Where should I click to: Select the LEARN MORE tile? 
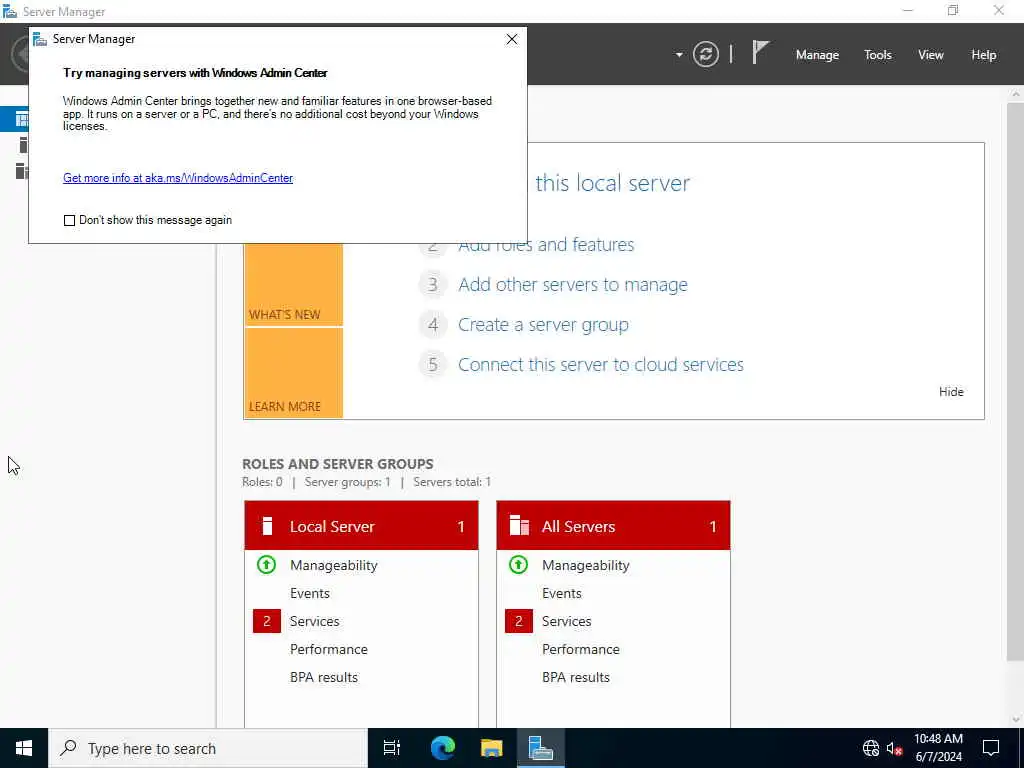pos(294,373)
